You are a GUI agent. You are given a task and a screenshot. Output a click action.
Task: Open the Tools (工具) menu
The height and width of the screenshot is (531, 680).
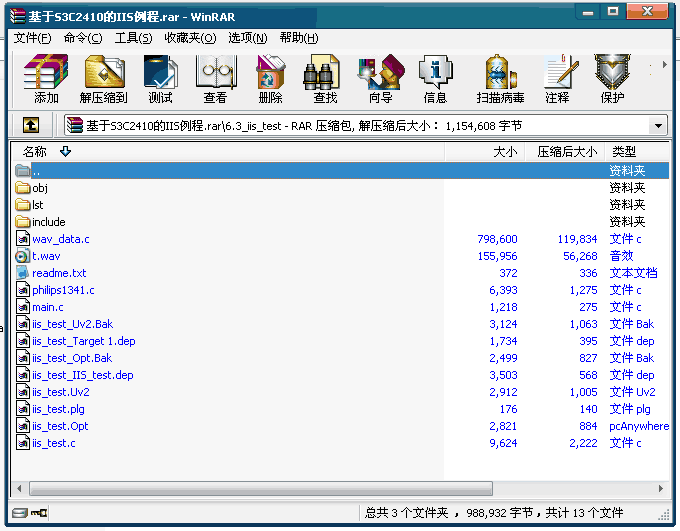tap(133, 38)
